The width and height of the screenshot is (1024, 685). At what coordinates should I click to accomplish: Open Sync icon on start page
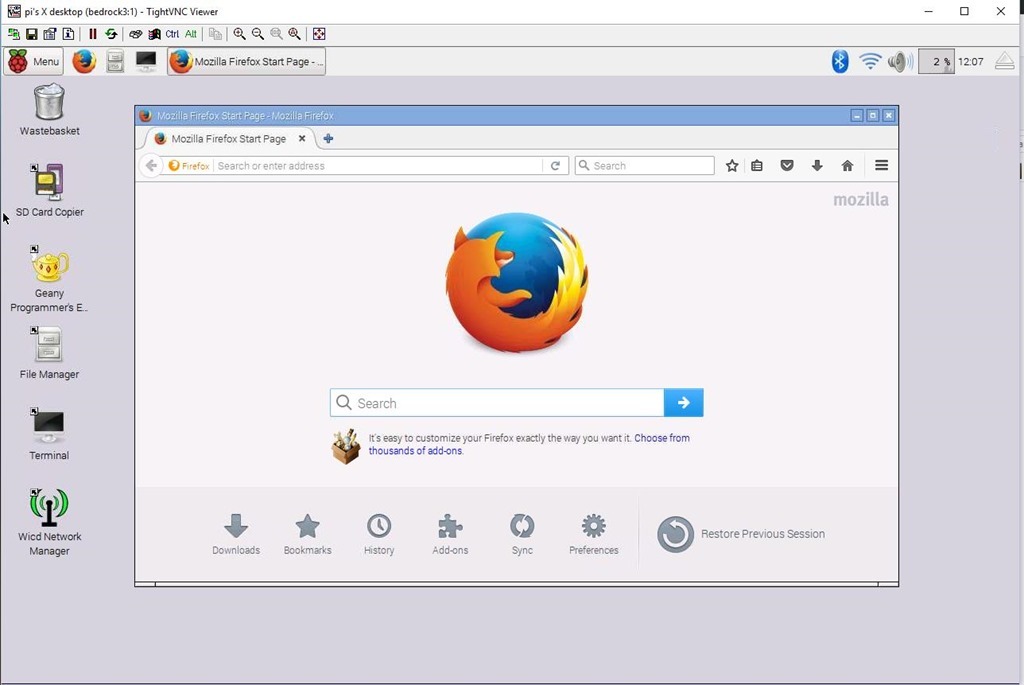pos(522,533)
